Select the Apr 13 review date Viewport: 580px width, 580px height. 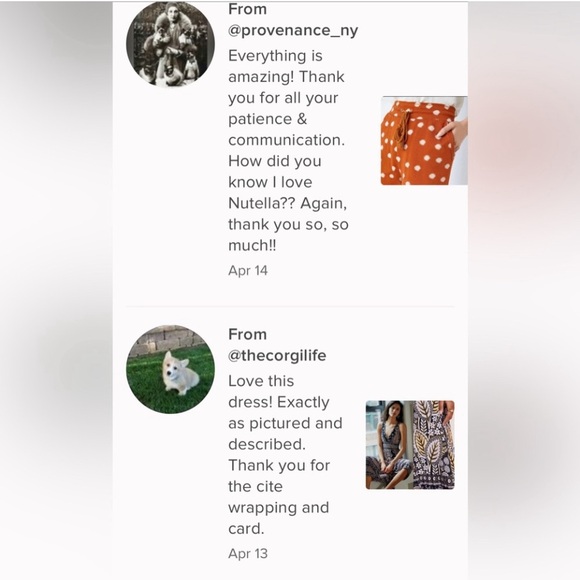coord(248,553)
